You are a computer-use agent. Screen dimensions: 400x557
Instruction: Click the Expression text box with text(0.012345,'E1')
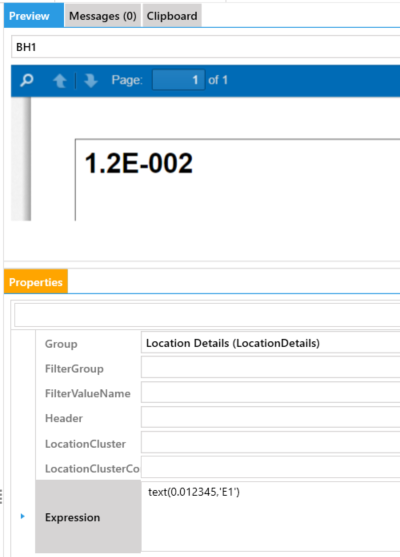[x=270, y=517]
